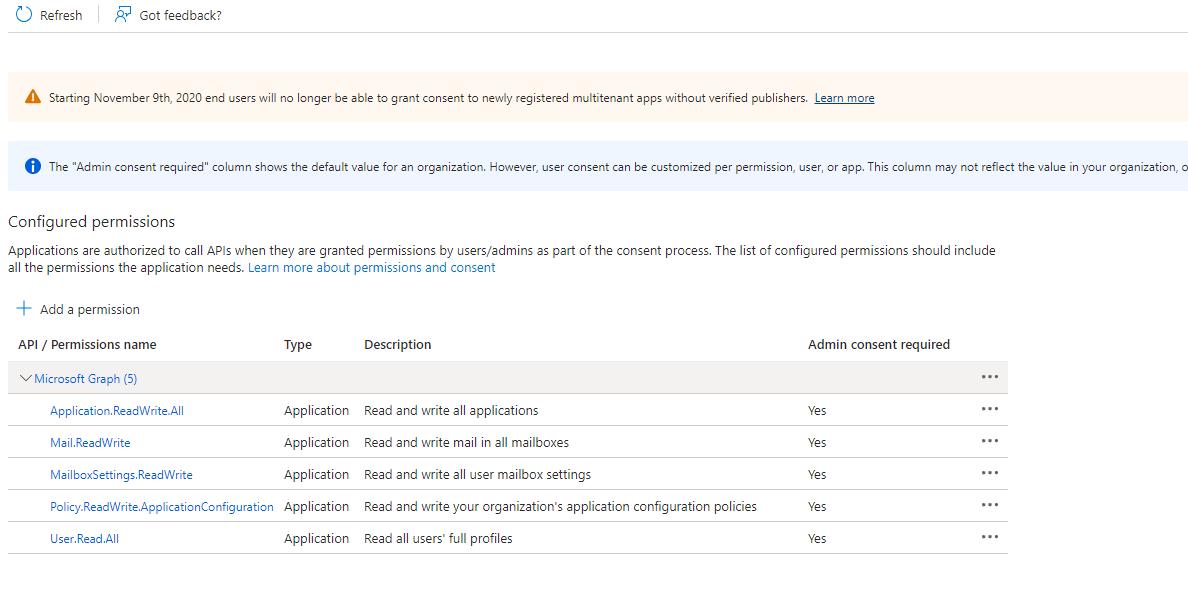
Task: Open User.Read.All permission link
Action: tap(84, 538)
